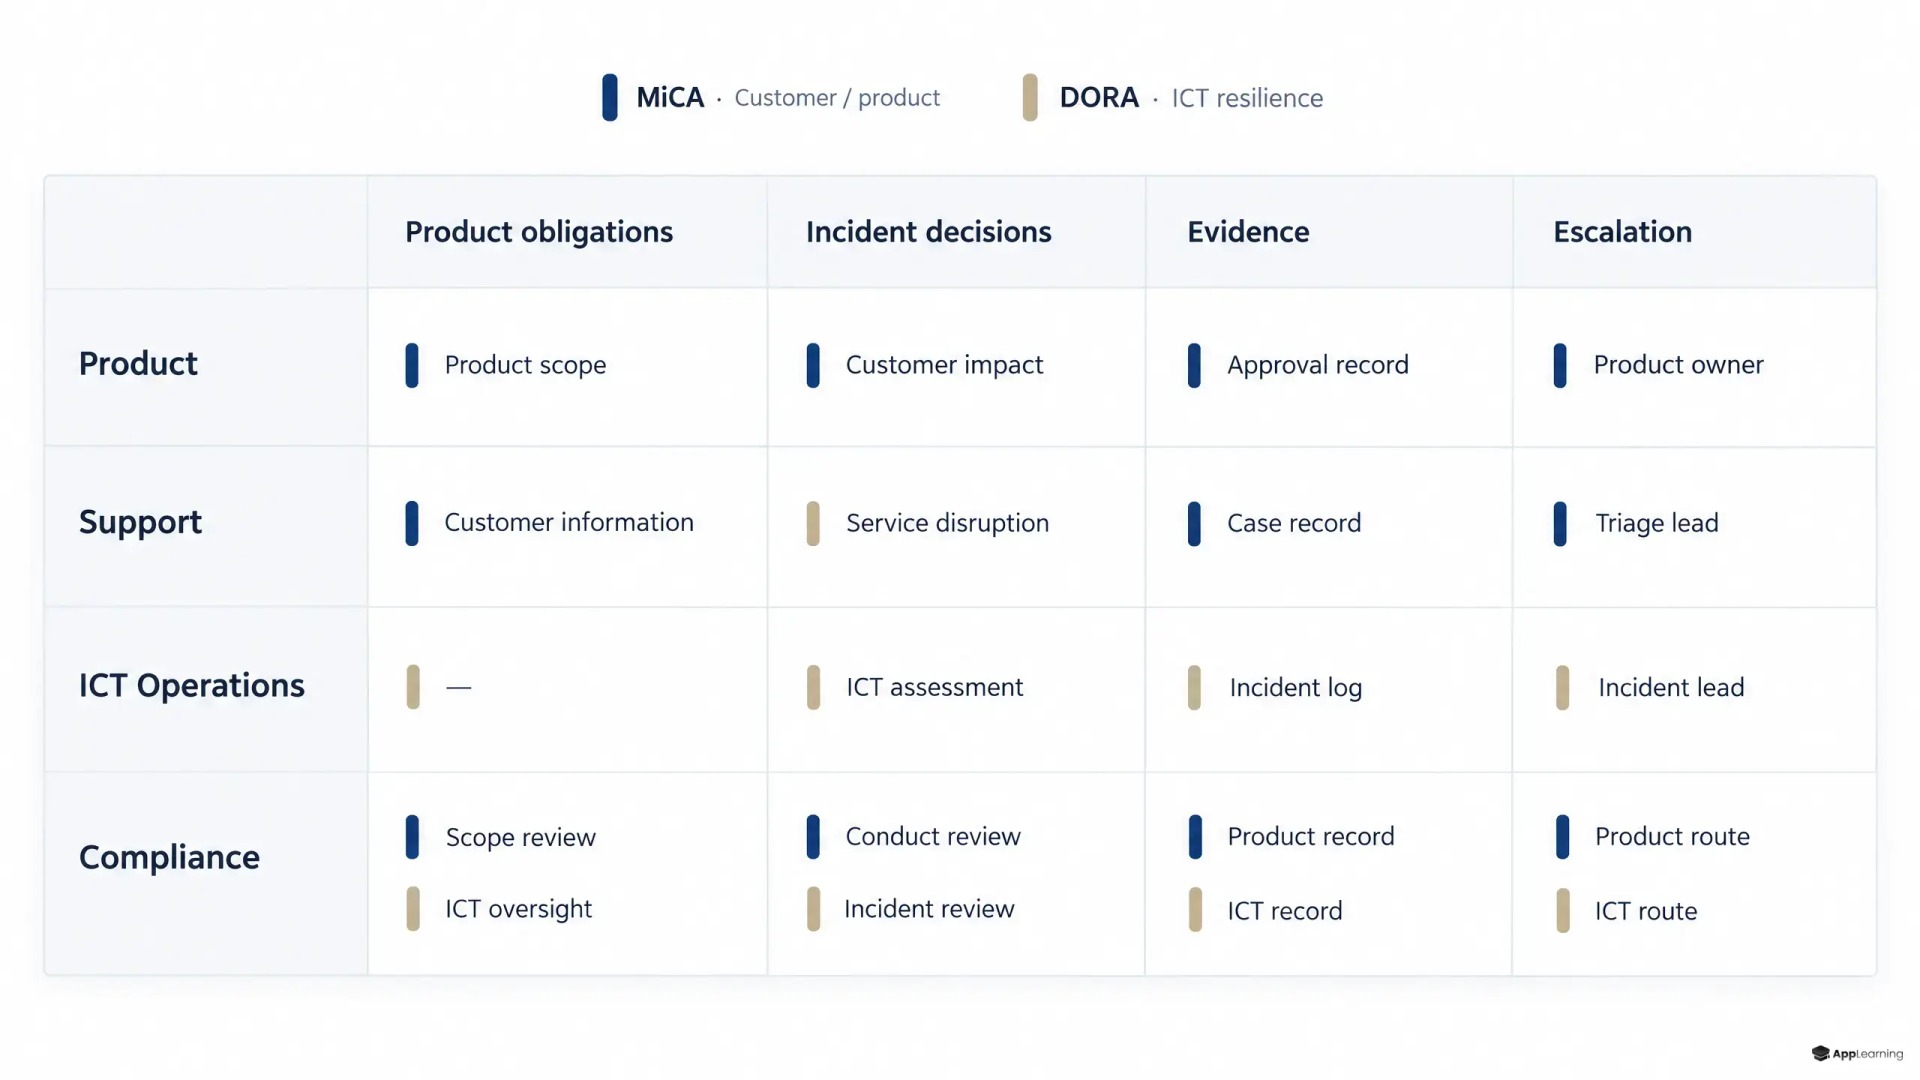Click the 'Case record' cell text

1294,523
